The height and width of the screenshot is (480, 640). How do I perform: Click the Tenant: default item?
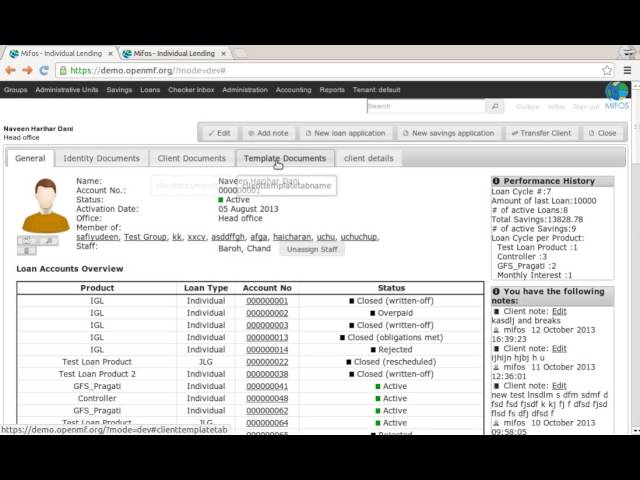pos(376,90)
